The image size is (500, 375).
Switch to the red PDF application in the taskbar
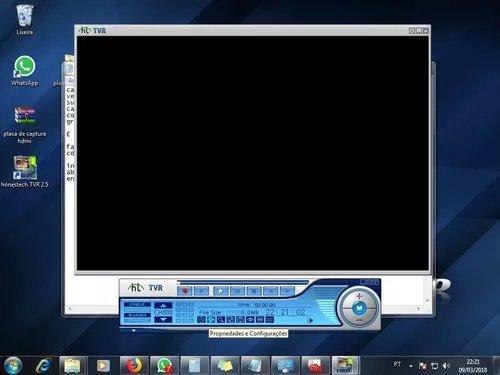pyautogui.click(x=315, y=366)
